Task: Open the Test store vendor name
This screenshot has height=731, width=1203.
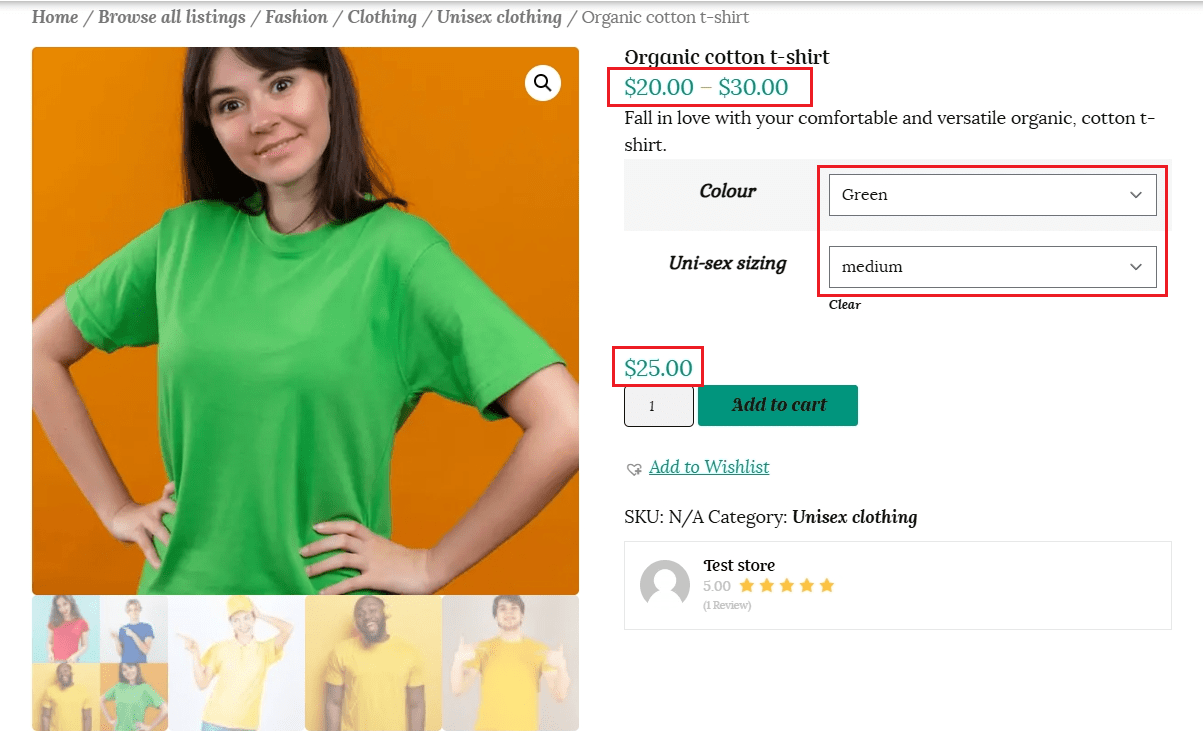Action: coord(739,565)
